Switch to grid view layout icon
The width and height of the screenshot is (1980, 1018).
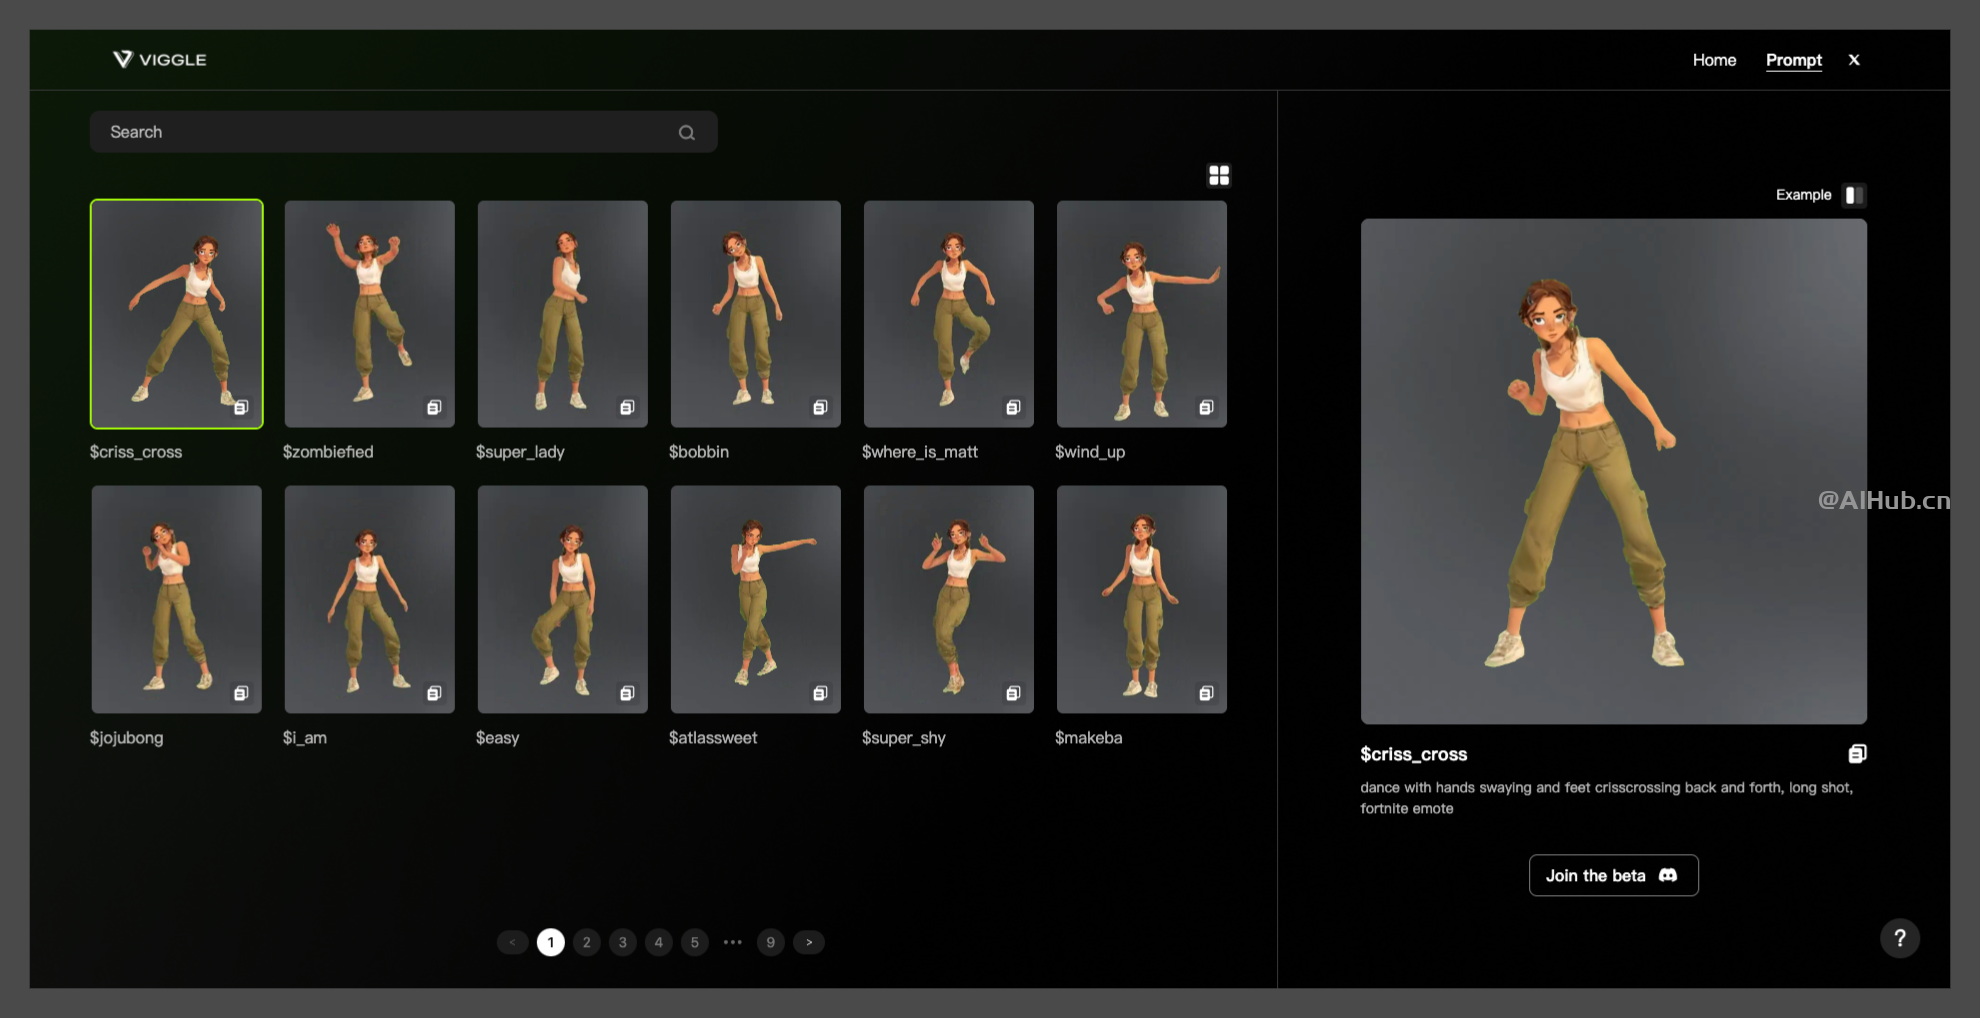1219,176
